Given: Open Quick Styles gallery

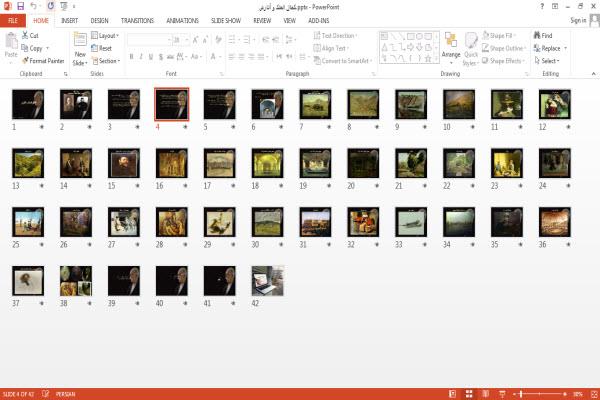Looking at the screenshot, I should [471, 49].
